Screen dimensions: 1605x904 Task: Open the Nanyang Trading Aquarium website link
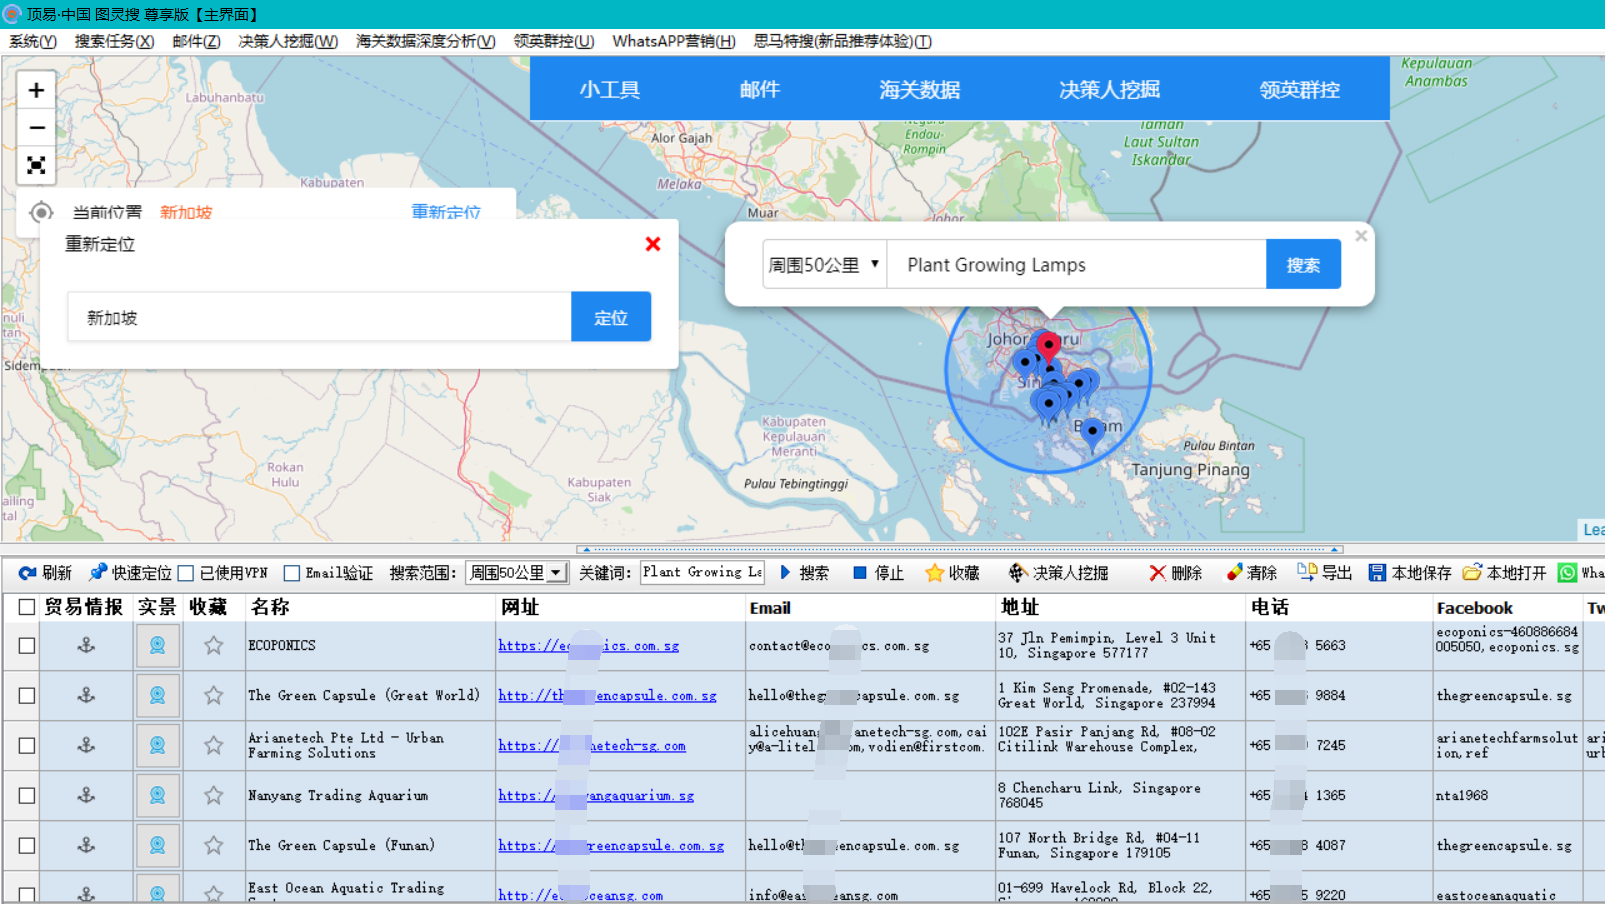[596, 796]
